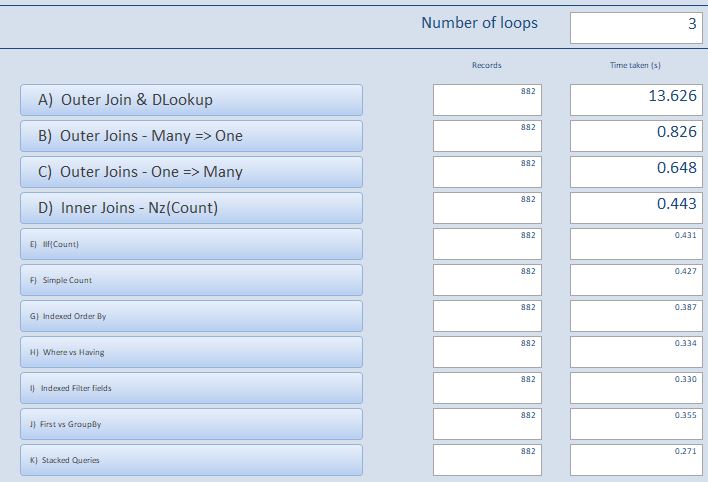
Task: Run the Outer Join & DLookup test
Action: click(x=191, y=100)
